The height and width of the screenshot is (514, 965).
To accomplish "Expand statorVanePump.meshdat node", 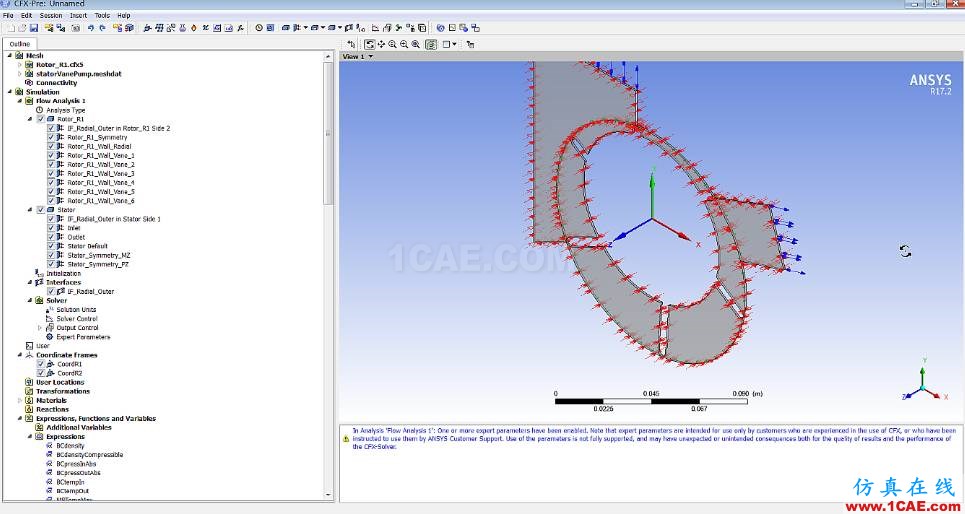I will click(x=20, y=74).
